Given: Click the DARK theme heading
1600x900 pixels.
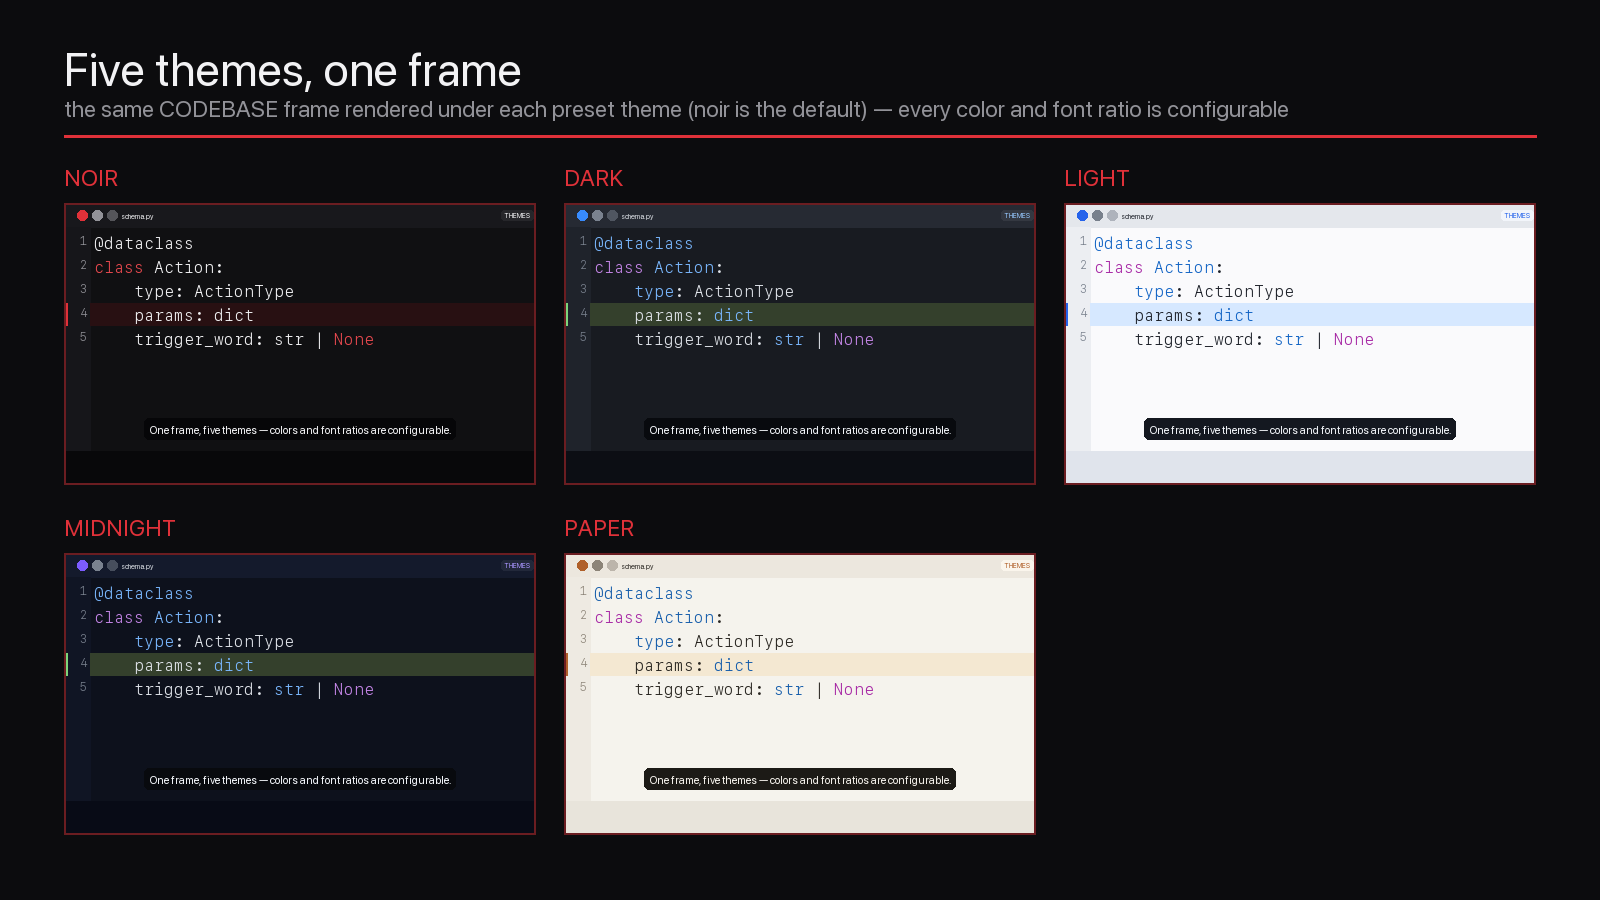Looking at the screenshot, I should click(x=593, y=179).
